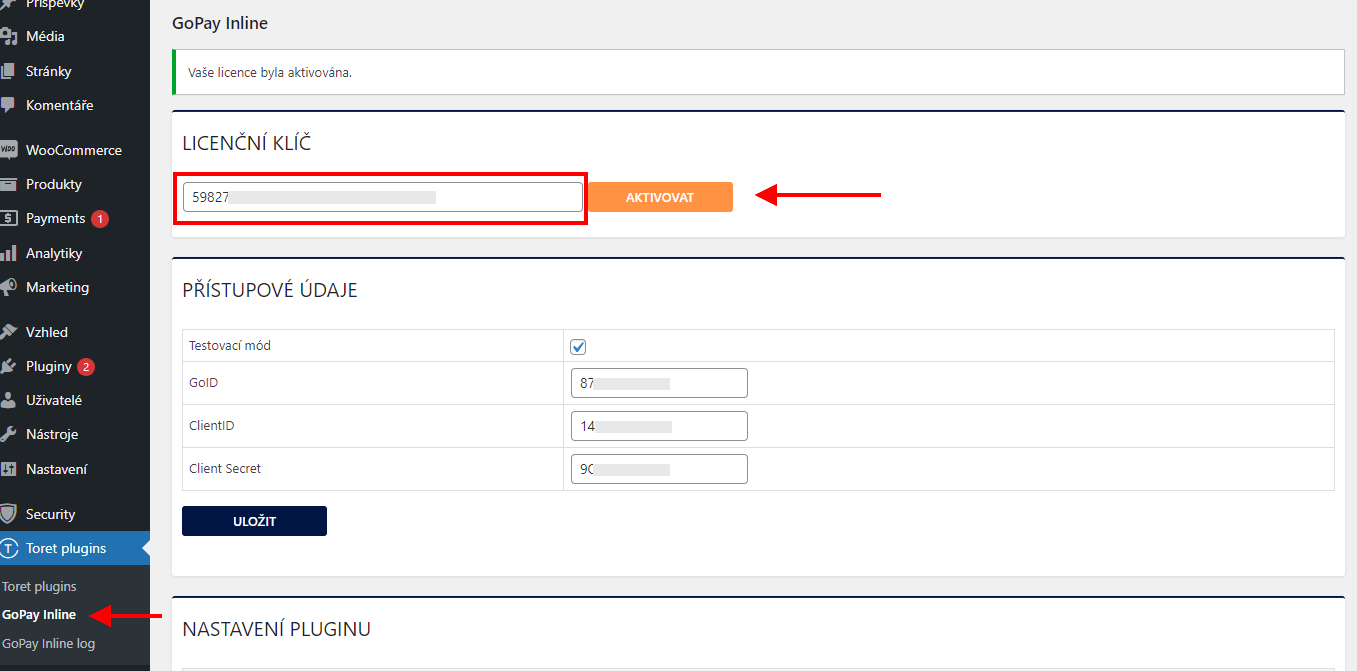Open the Payments menu item
Viewport: 1357px width, 671px height.
point(56,218)
